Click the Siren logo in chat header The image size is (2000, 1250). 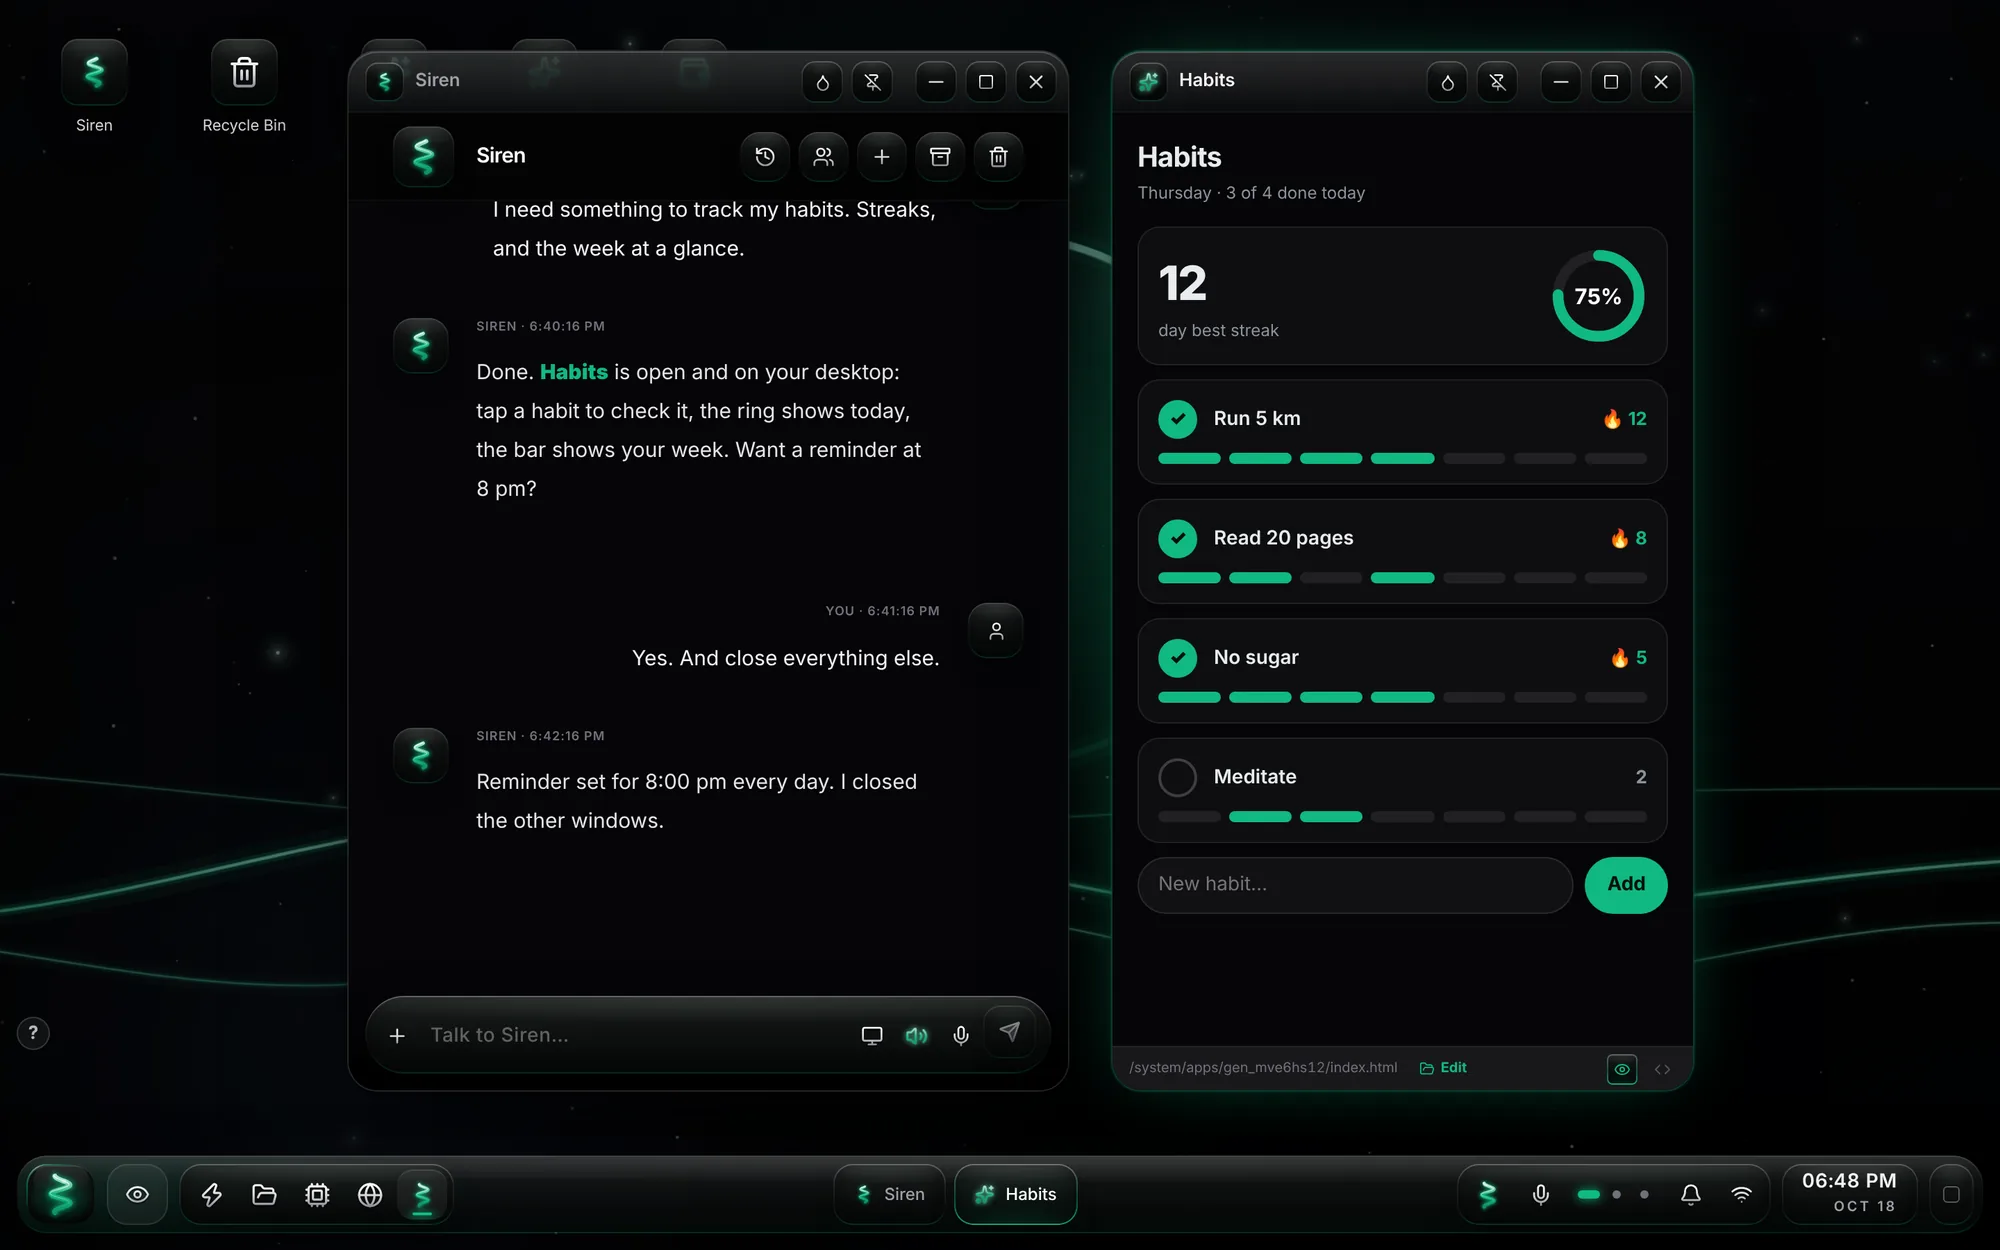click(x=424, y=157)
